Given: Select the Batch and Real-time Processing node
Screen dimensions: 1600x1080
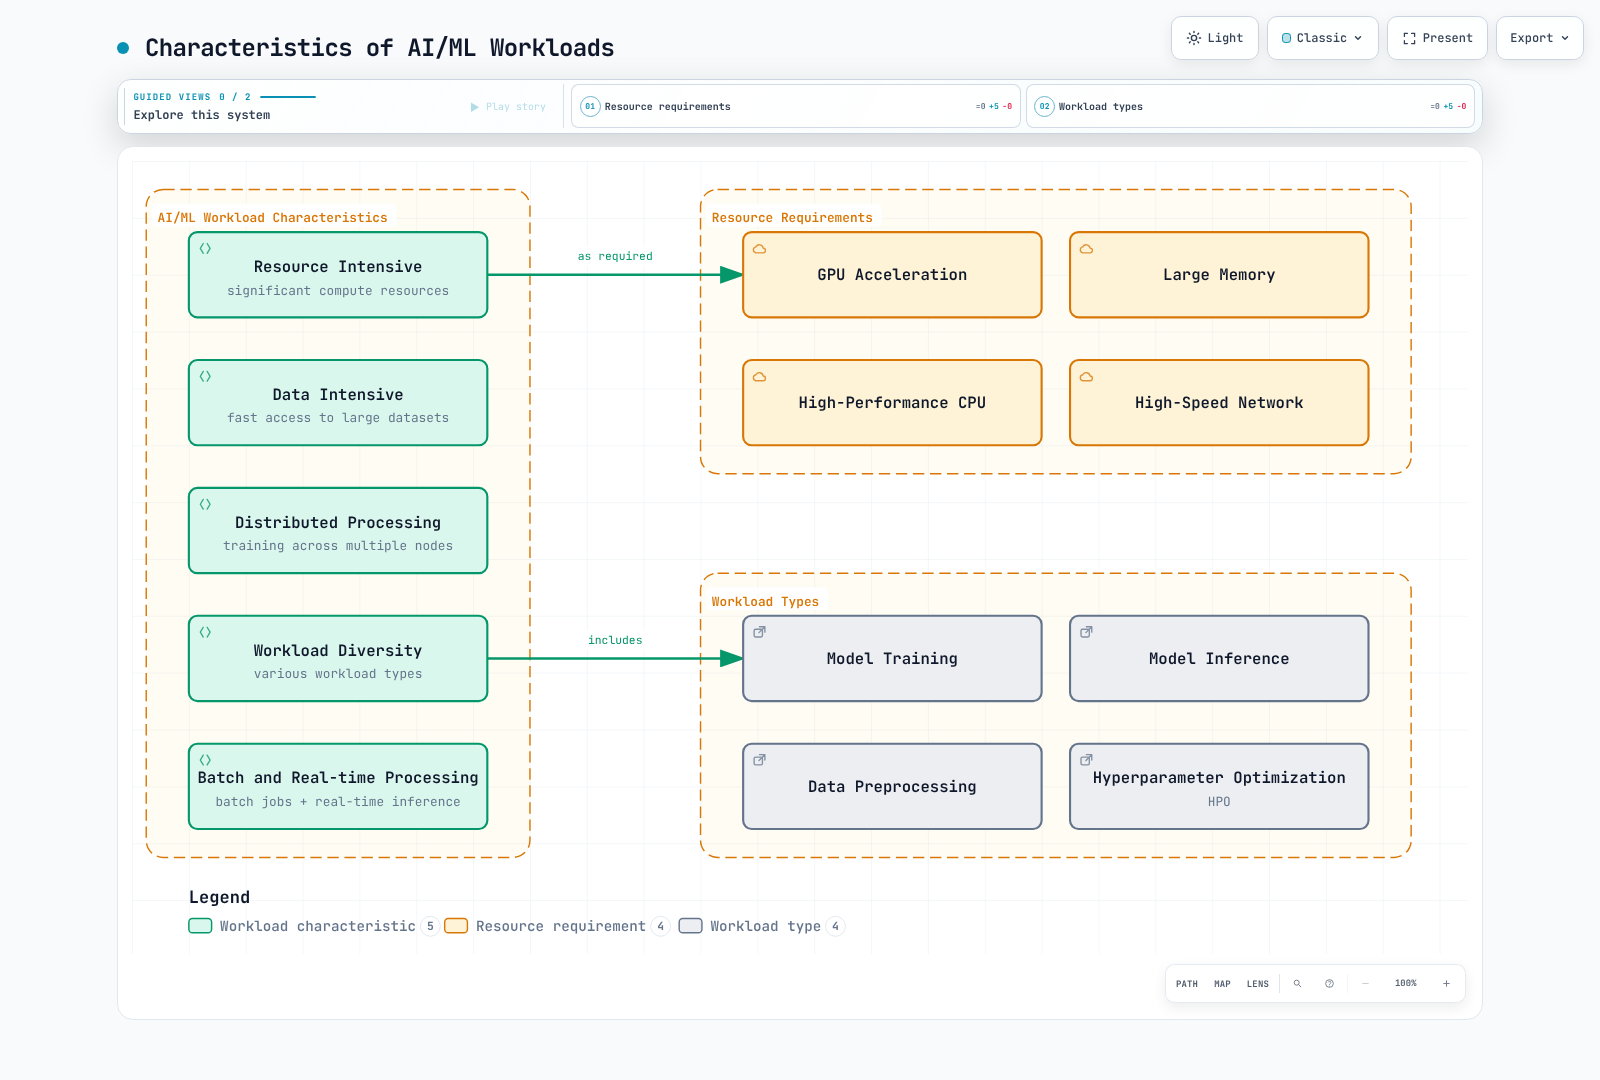Looking at the screenshot, I should [338, 786].
